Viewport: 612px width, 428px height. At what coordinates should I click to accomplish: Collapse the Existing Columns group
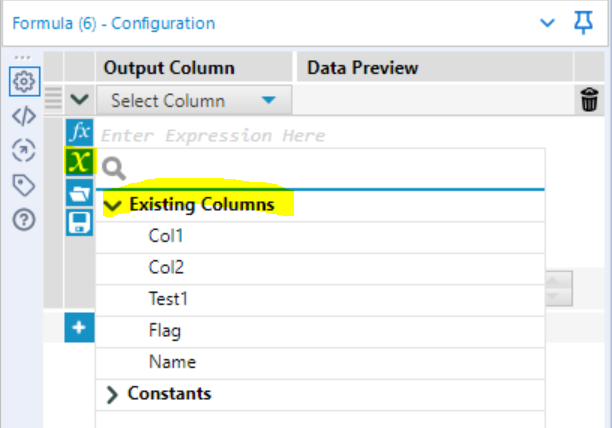pyautogui.click(x=112, y=205)
